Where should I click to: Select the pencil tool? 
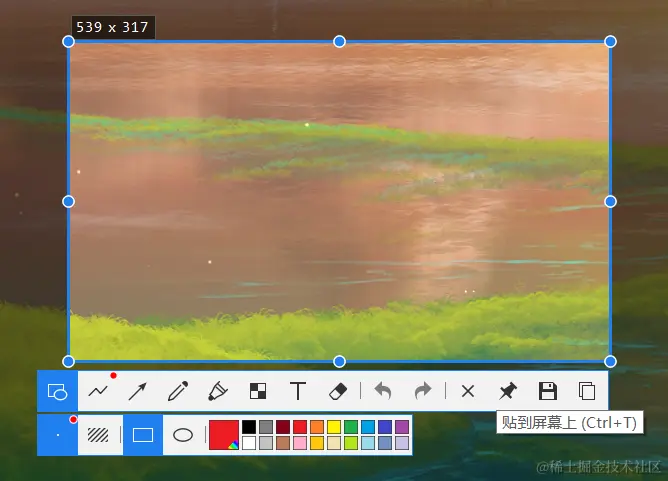point(178,391)
